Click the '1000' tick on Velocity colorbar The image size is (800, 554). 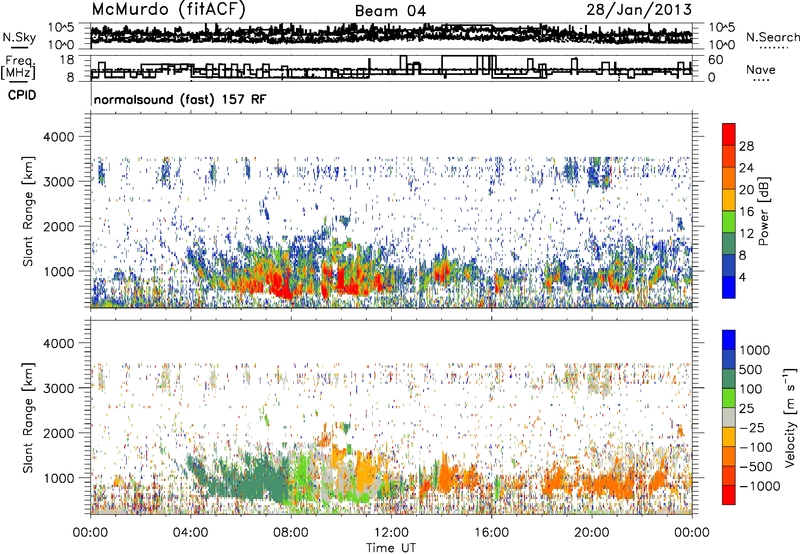click(x=755, y=350)
